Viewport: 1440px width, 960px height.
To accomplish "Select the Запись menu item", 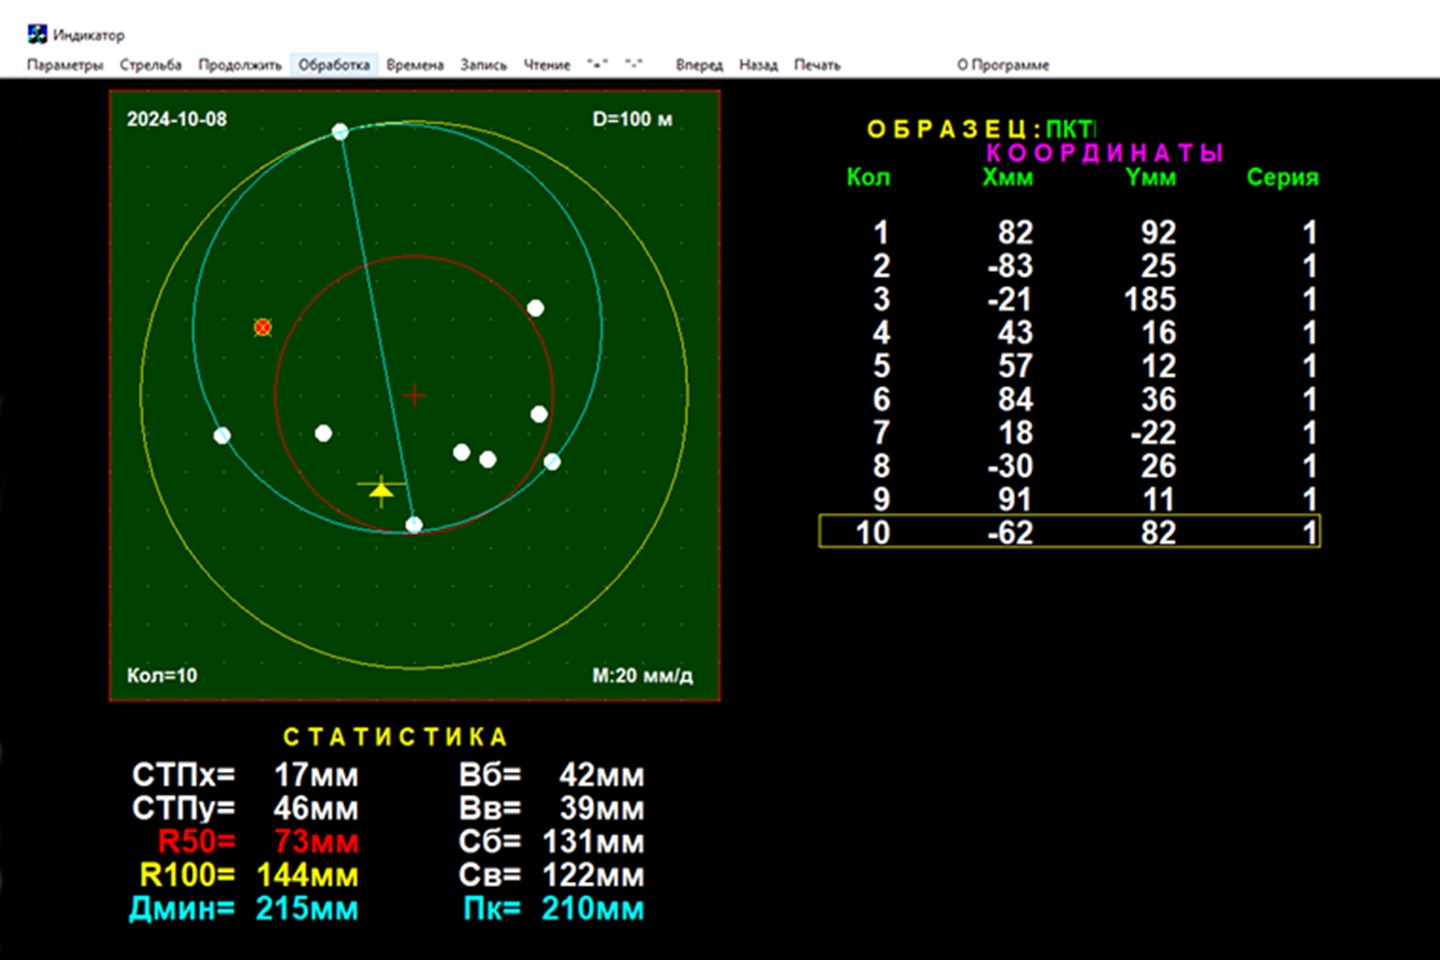I will (483, 65).
